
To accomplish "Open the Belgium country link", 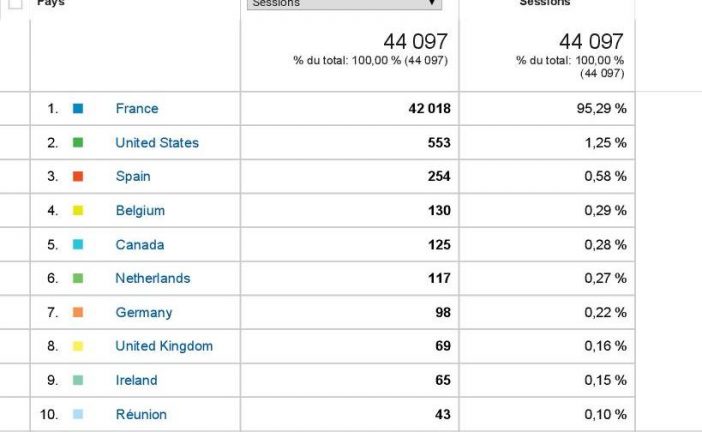I will (140, 211).
